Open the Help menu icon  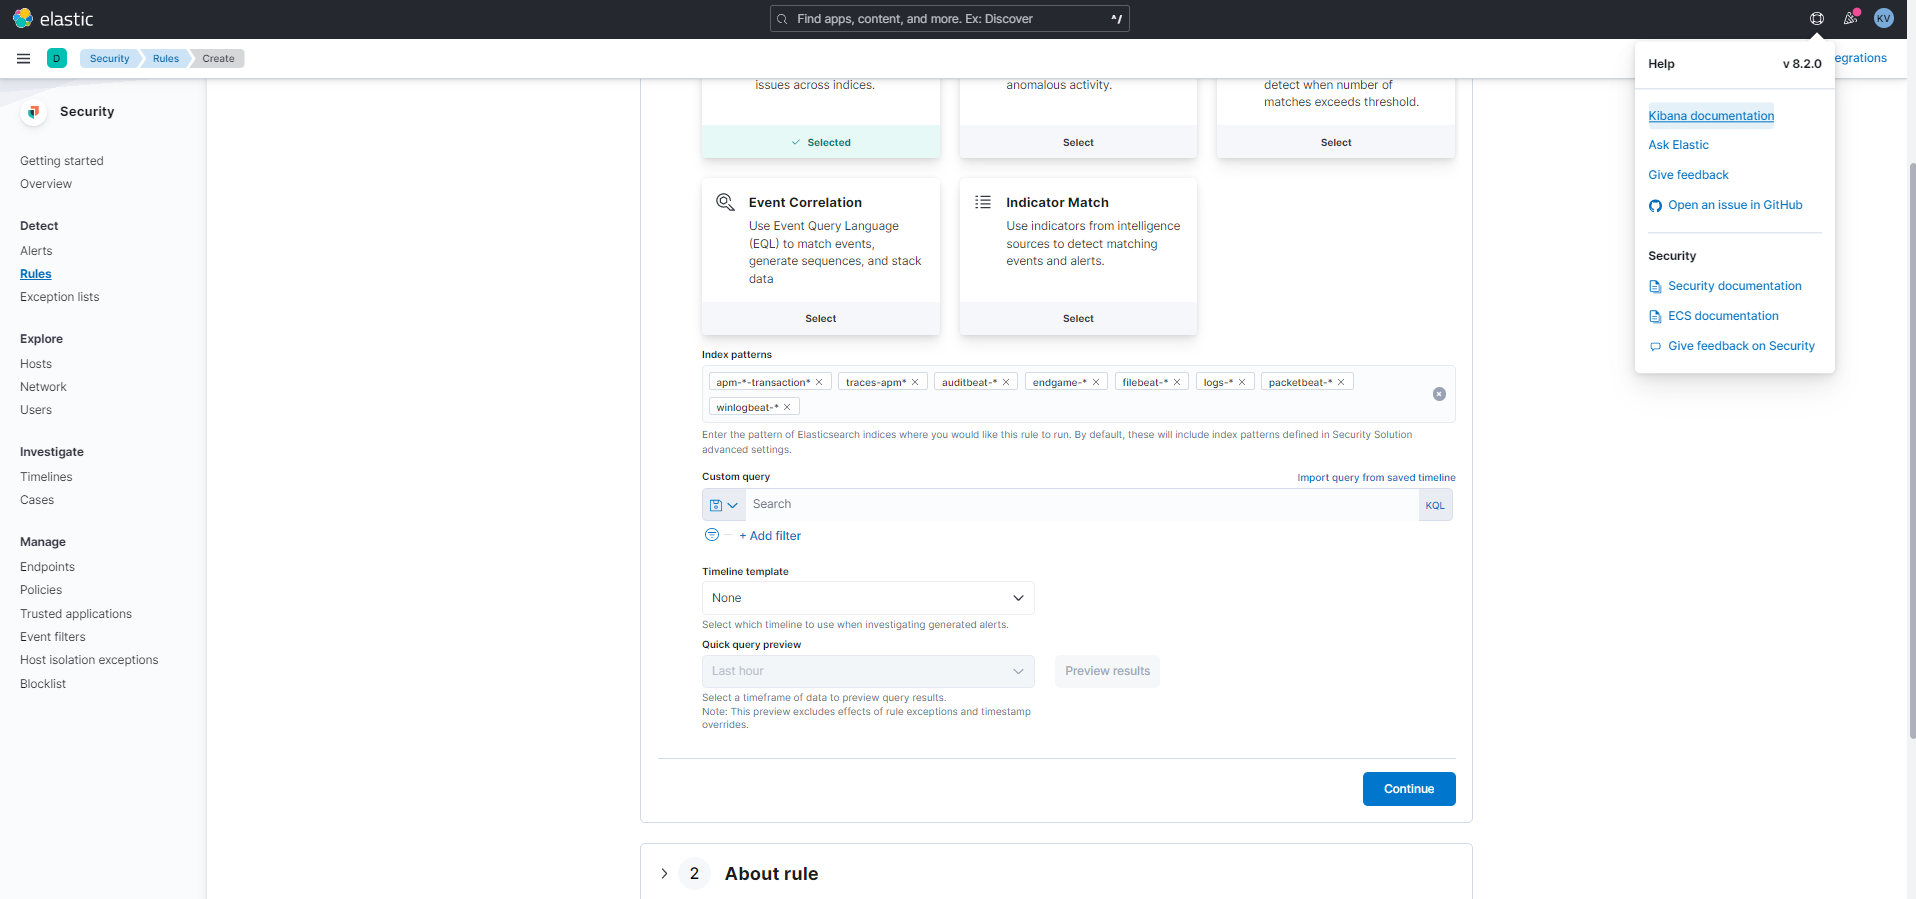coord(1817,19)
